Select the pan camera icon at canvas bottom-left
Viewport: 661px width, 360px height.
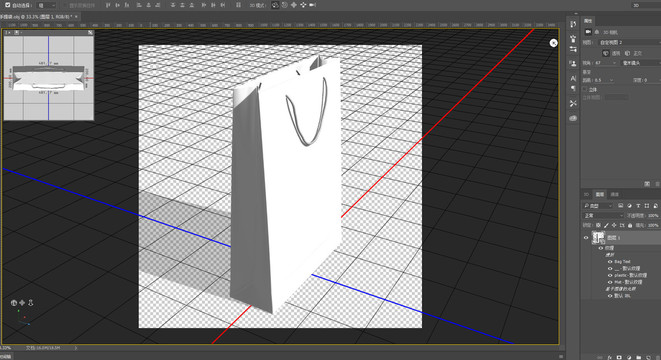22,303
